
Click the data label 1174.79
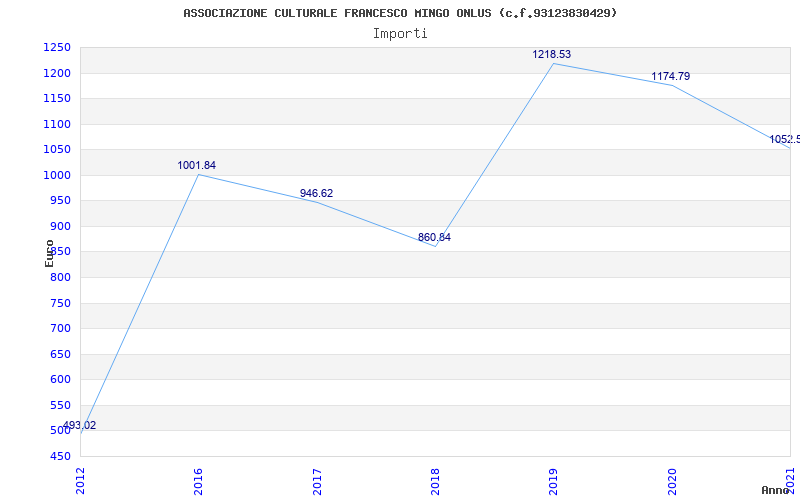point(670,76)
